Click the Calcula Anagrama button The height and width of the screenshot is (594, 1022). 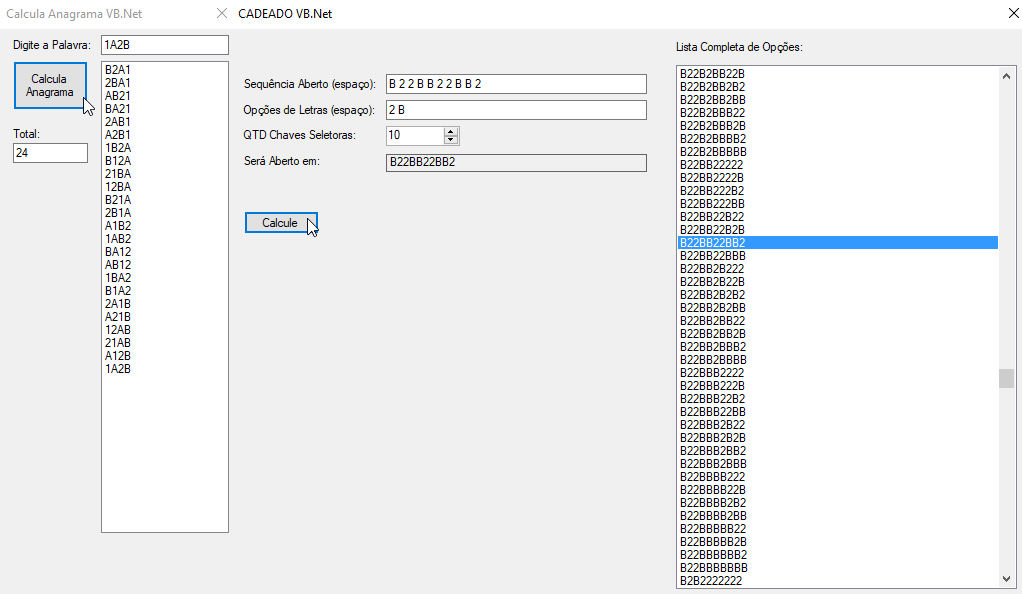[50, 85]
